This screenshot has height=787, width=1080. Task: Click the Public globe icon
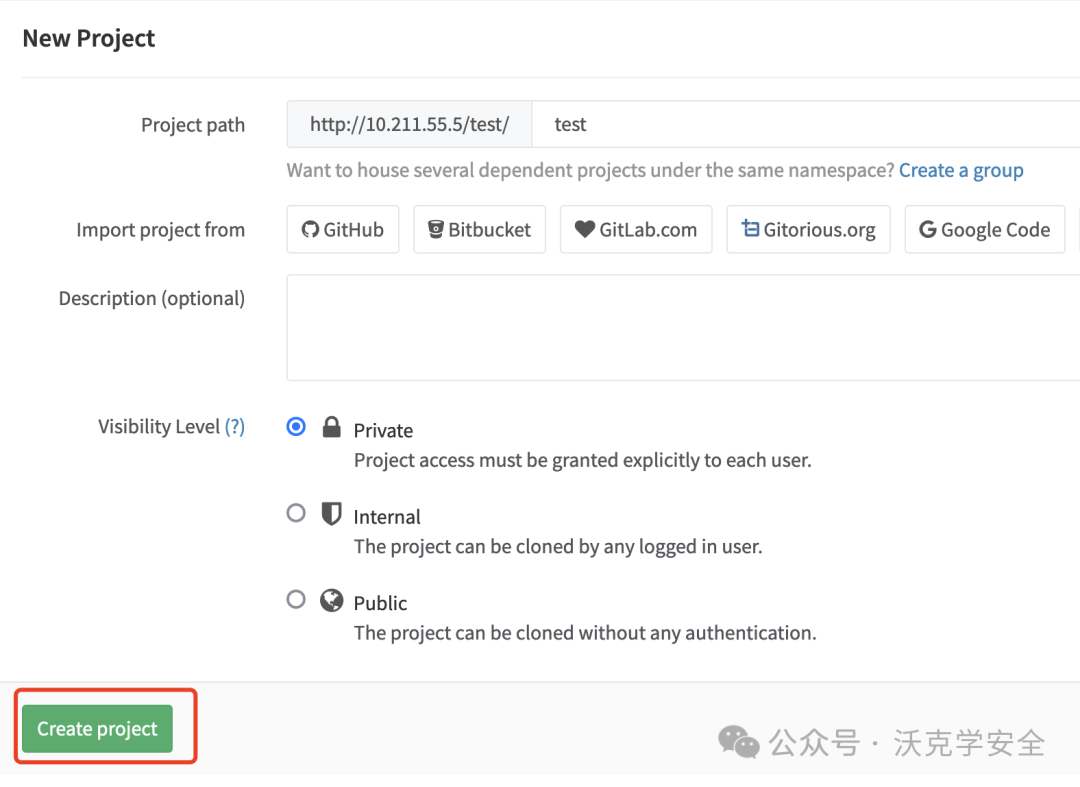tap(331, 600)
